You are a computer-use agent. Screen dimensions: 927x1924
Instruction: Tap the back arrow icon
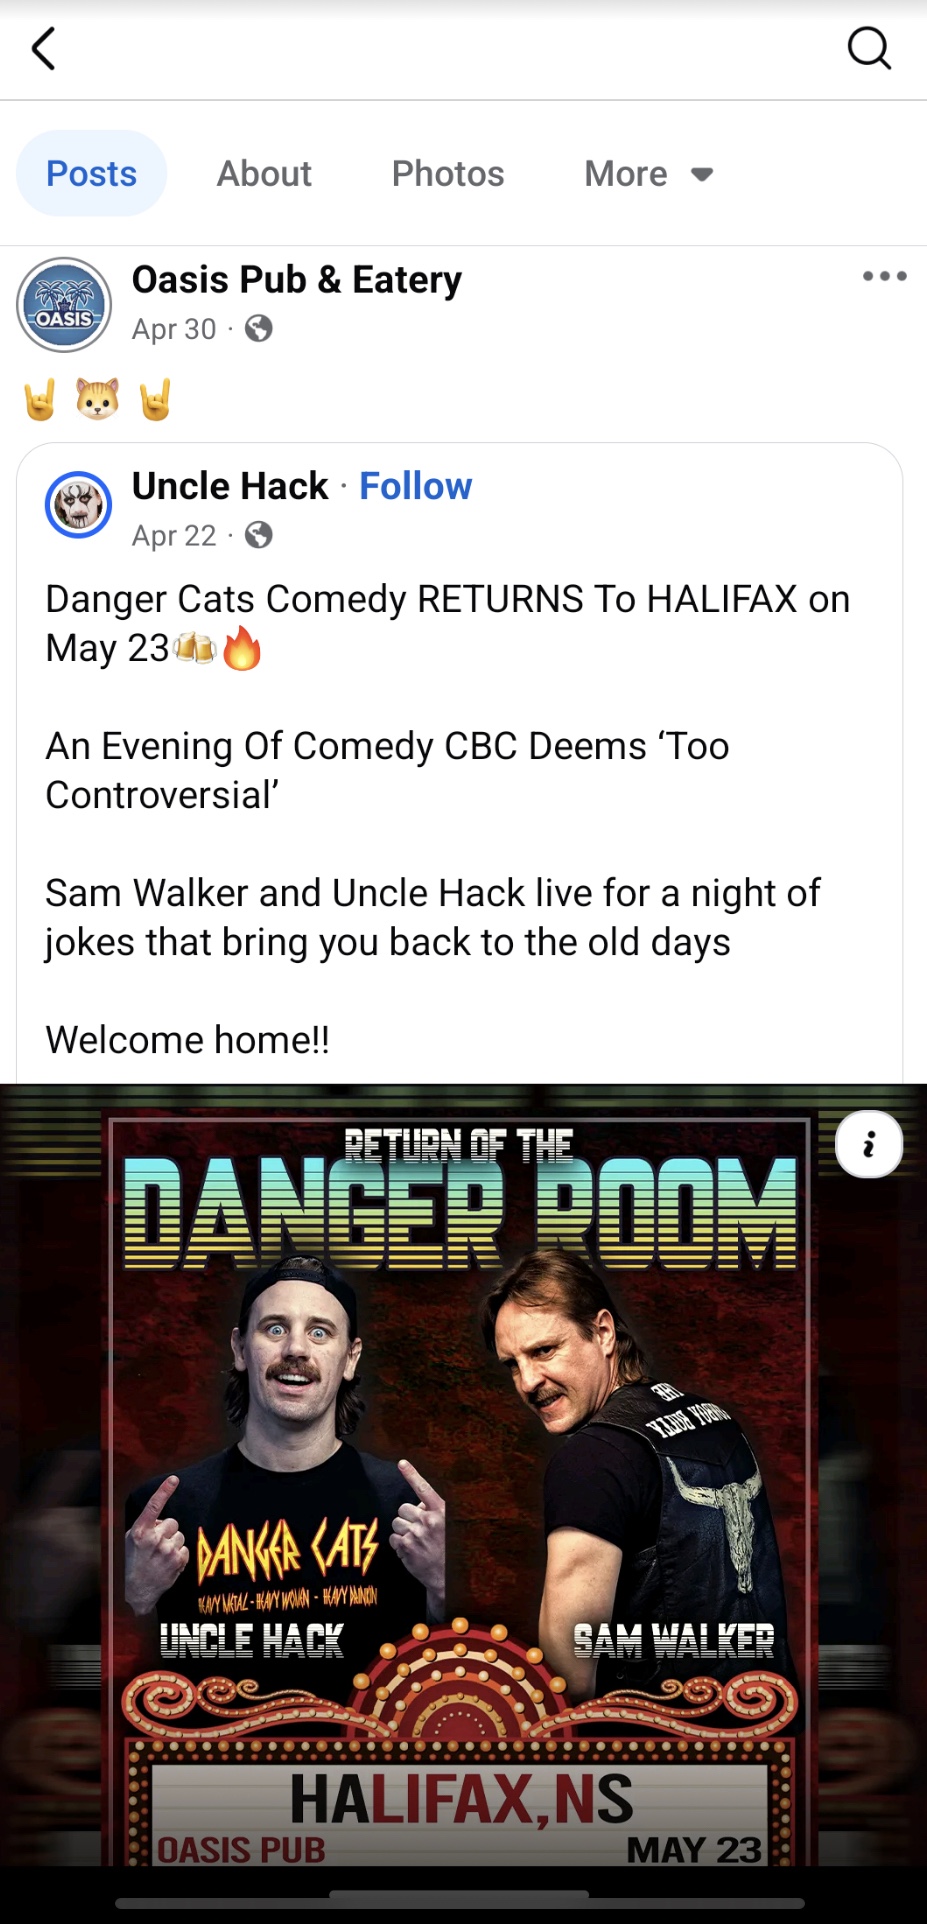point(43,48)
